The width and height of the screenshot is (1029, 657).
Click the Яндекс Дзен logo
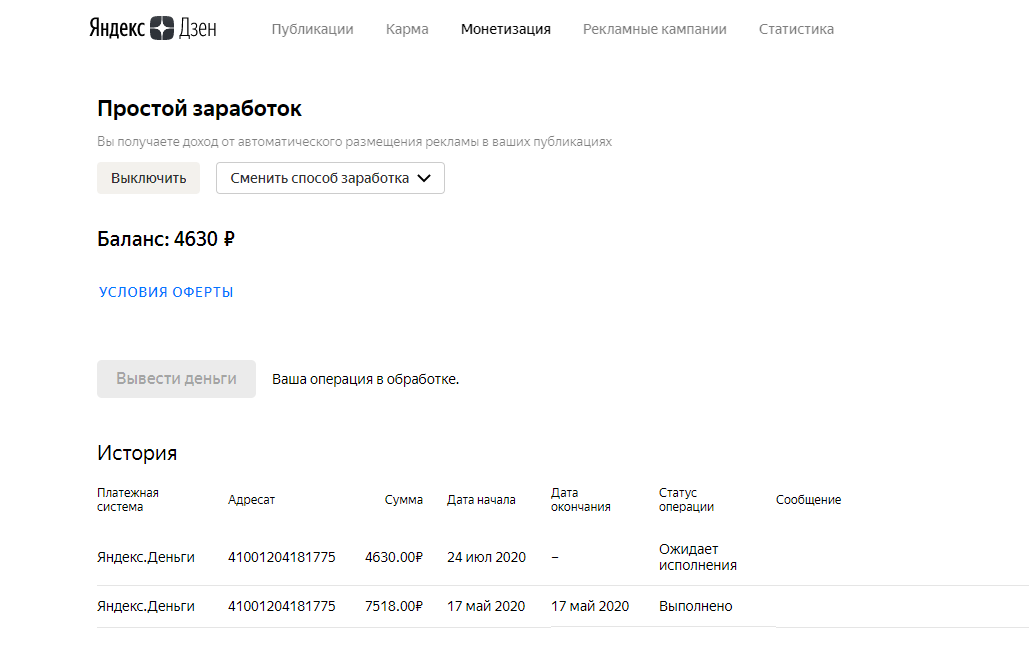153,28
